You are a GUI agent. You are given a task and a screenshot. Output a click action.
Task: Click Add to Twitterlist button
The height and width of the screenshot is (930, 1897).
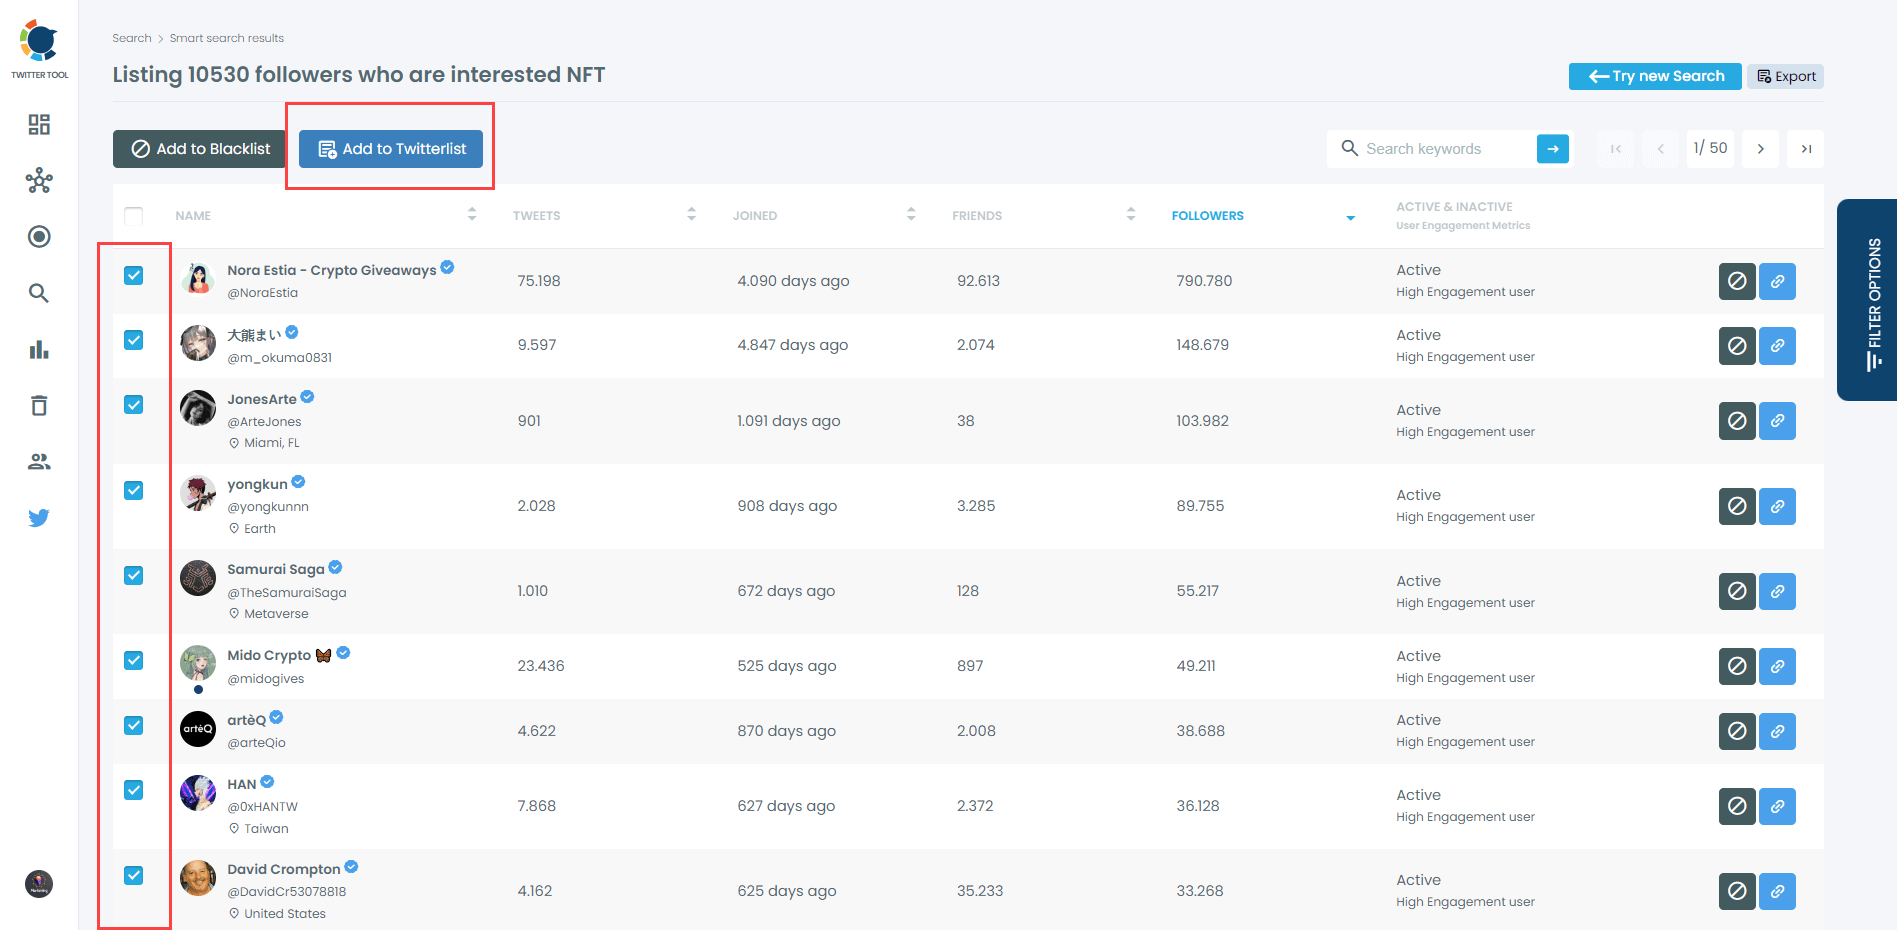[x=391, y=149]
